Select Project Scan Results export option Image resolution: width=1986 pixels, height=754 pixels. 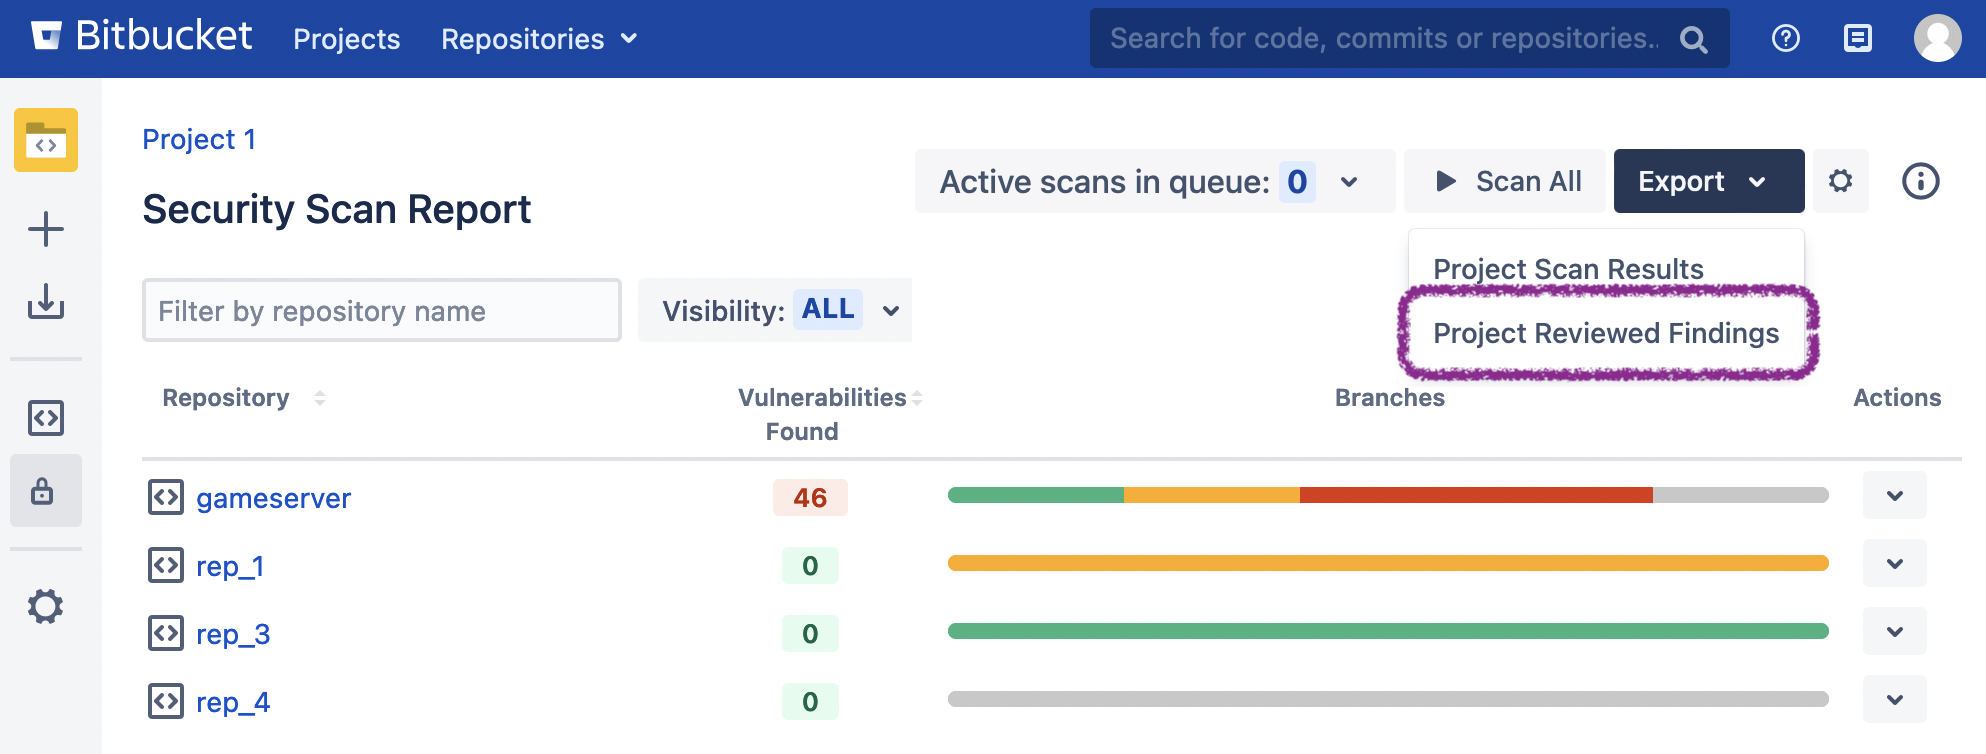click(x=1567, y=269)
